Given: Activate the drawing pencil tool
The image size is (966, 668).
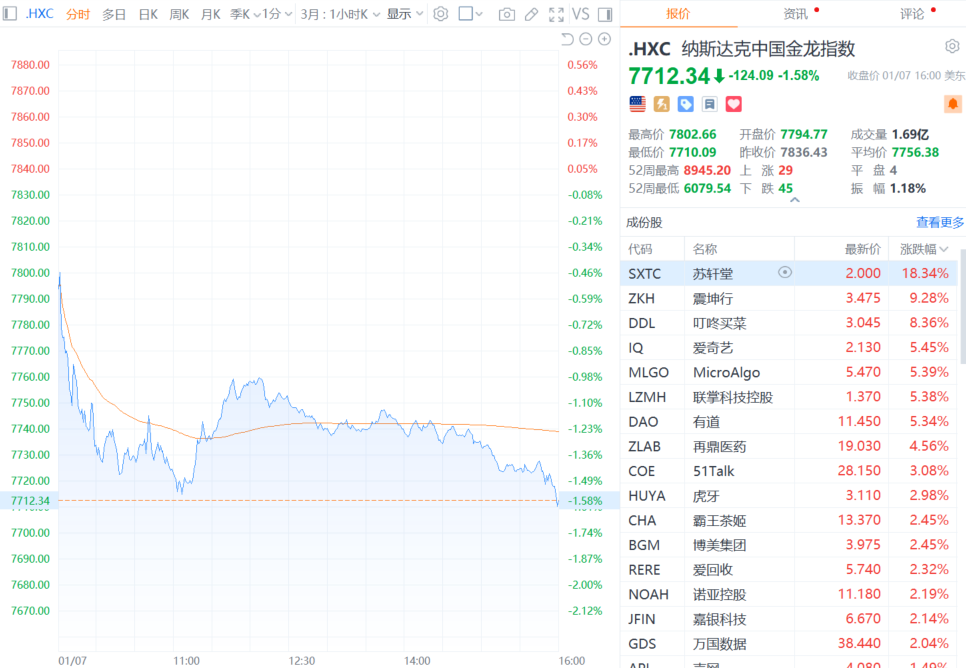Looking at the screenshot, I should [531, 14].
